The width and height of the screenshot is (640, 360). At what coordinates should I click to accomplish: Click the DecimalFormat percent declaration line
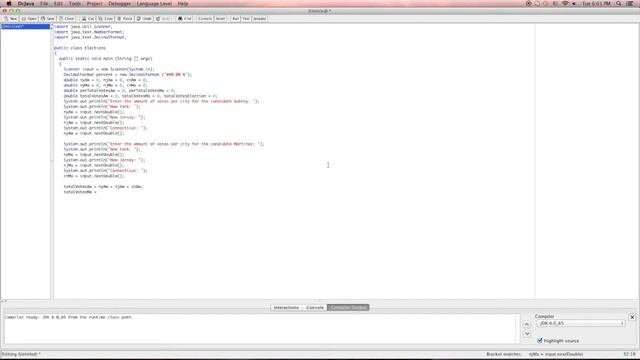[x=127, y=75]
